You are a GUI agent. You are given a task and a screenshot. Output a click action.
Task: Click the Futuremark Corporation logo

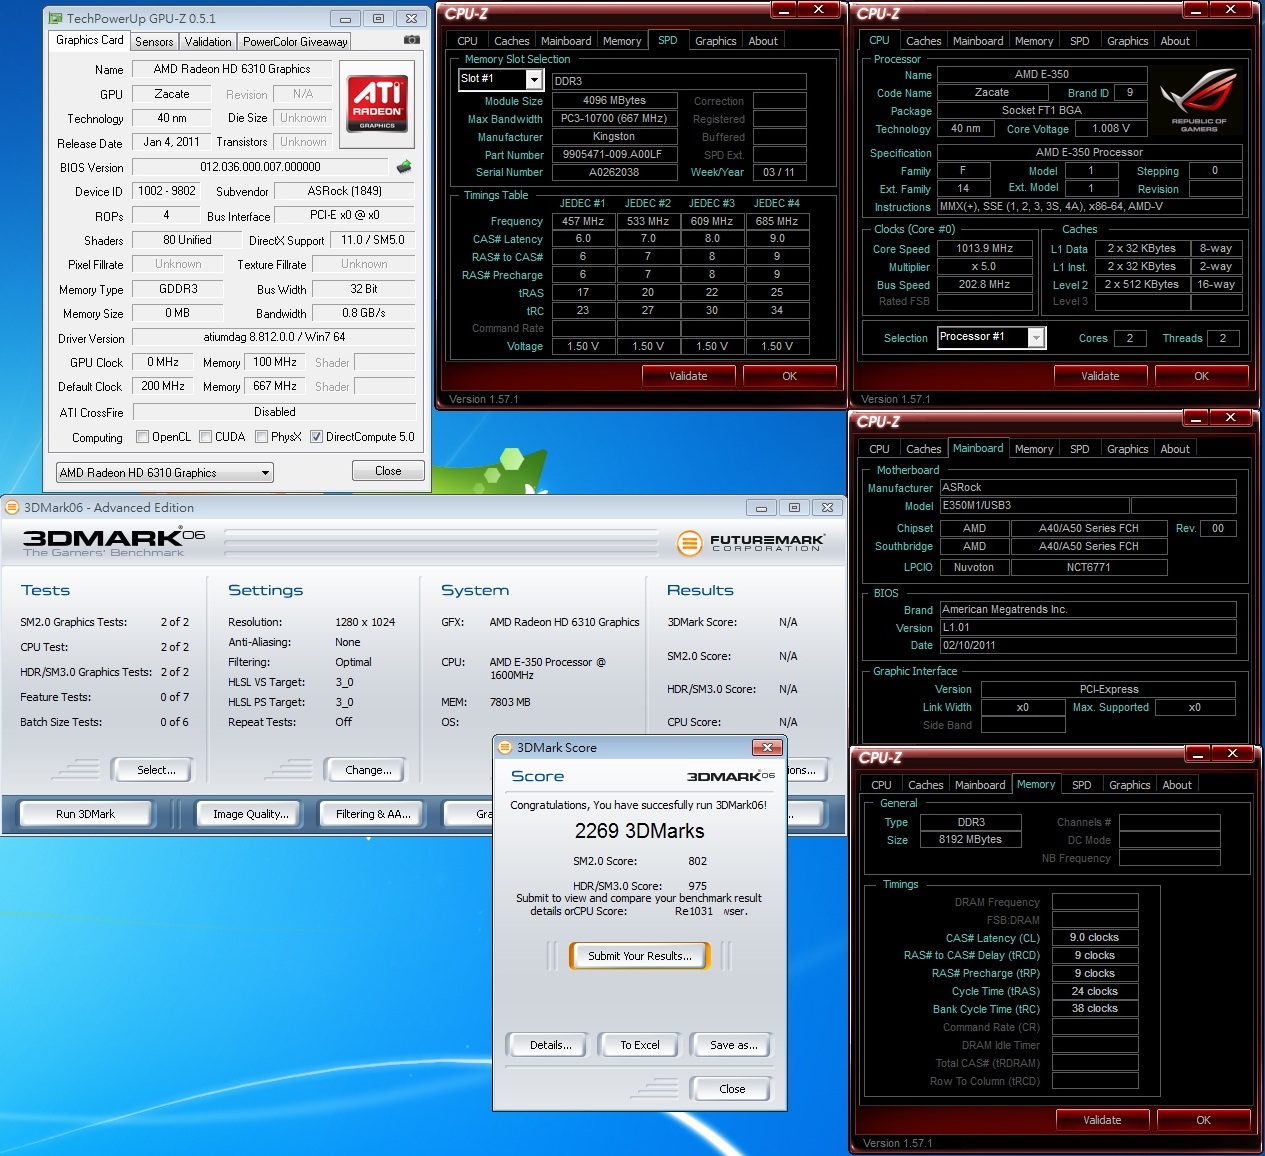(x=750, y=543)
